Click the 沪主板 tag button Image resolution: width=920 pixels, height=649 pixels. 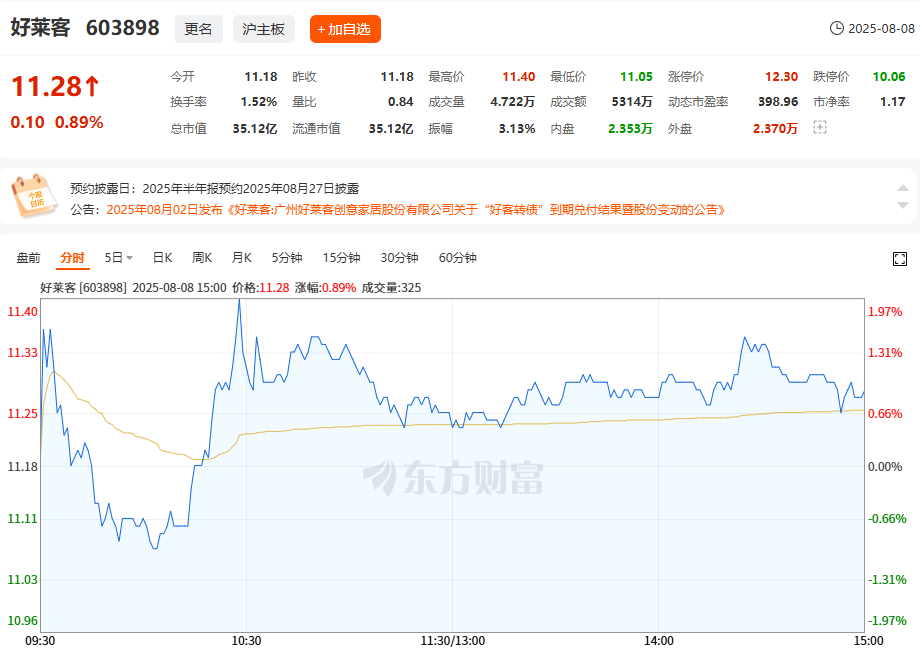263,29
